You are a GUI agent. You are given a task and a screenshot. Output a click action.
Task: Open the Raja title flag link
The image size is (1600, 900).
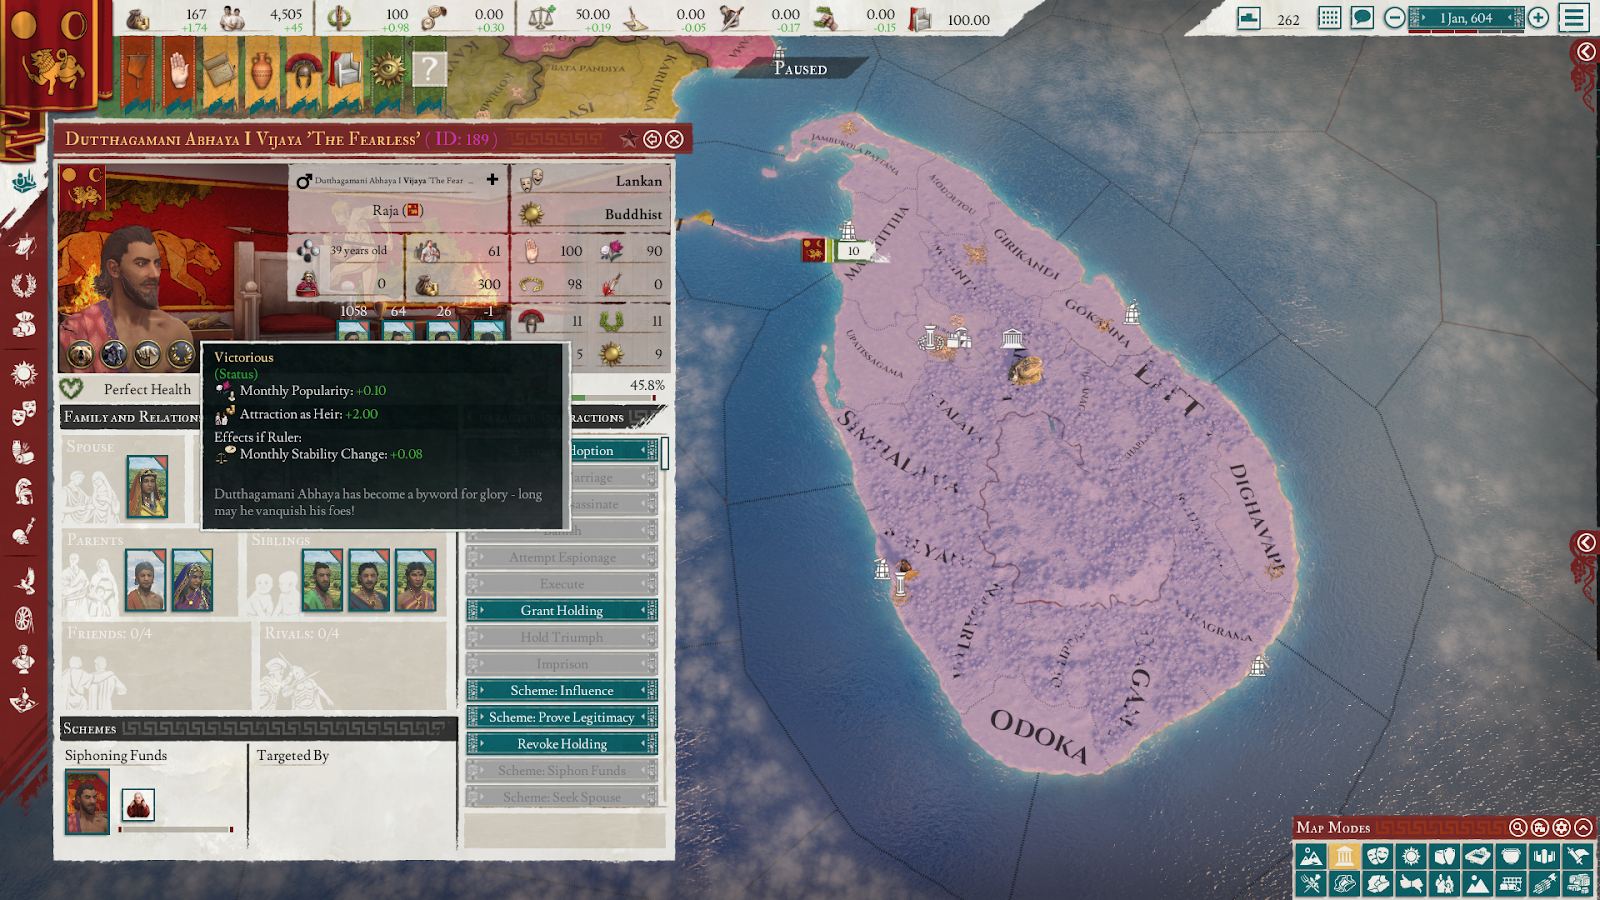pyautogui.click(x=413, y=210)
